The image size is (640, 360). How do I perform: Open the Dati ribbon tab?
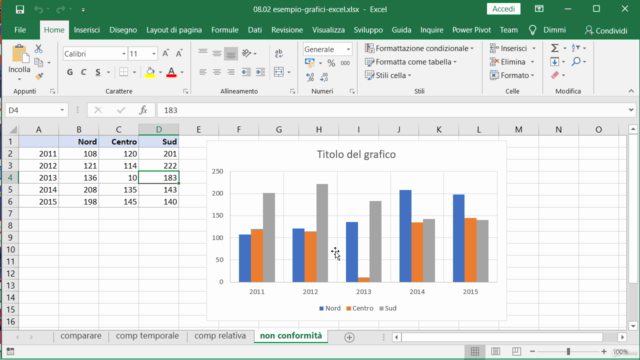(255, 30)
